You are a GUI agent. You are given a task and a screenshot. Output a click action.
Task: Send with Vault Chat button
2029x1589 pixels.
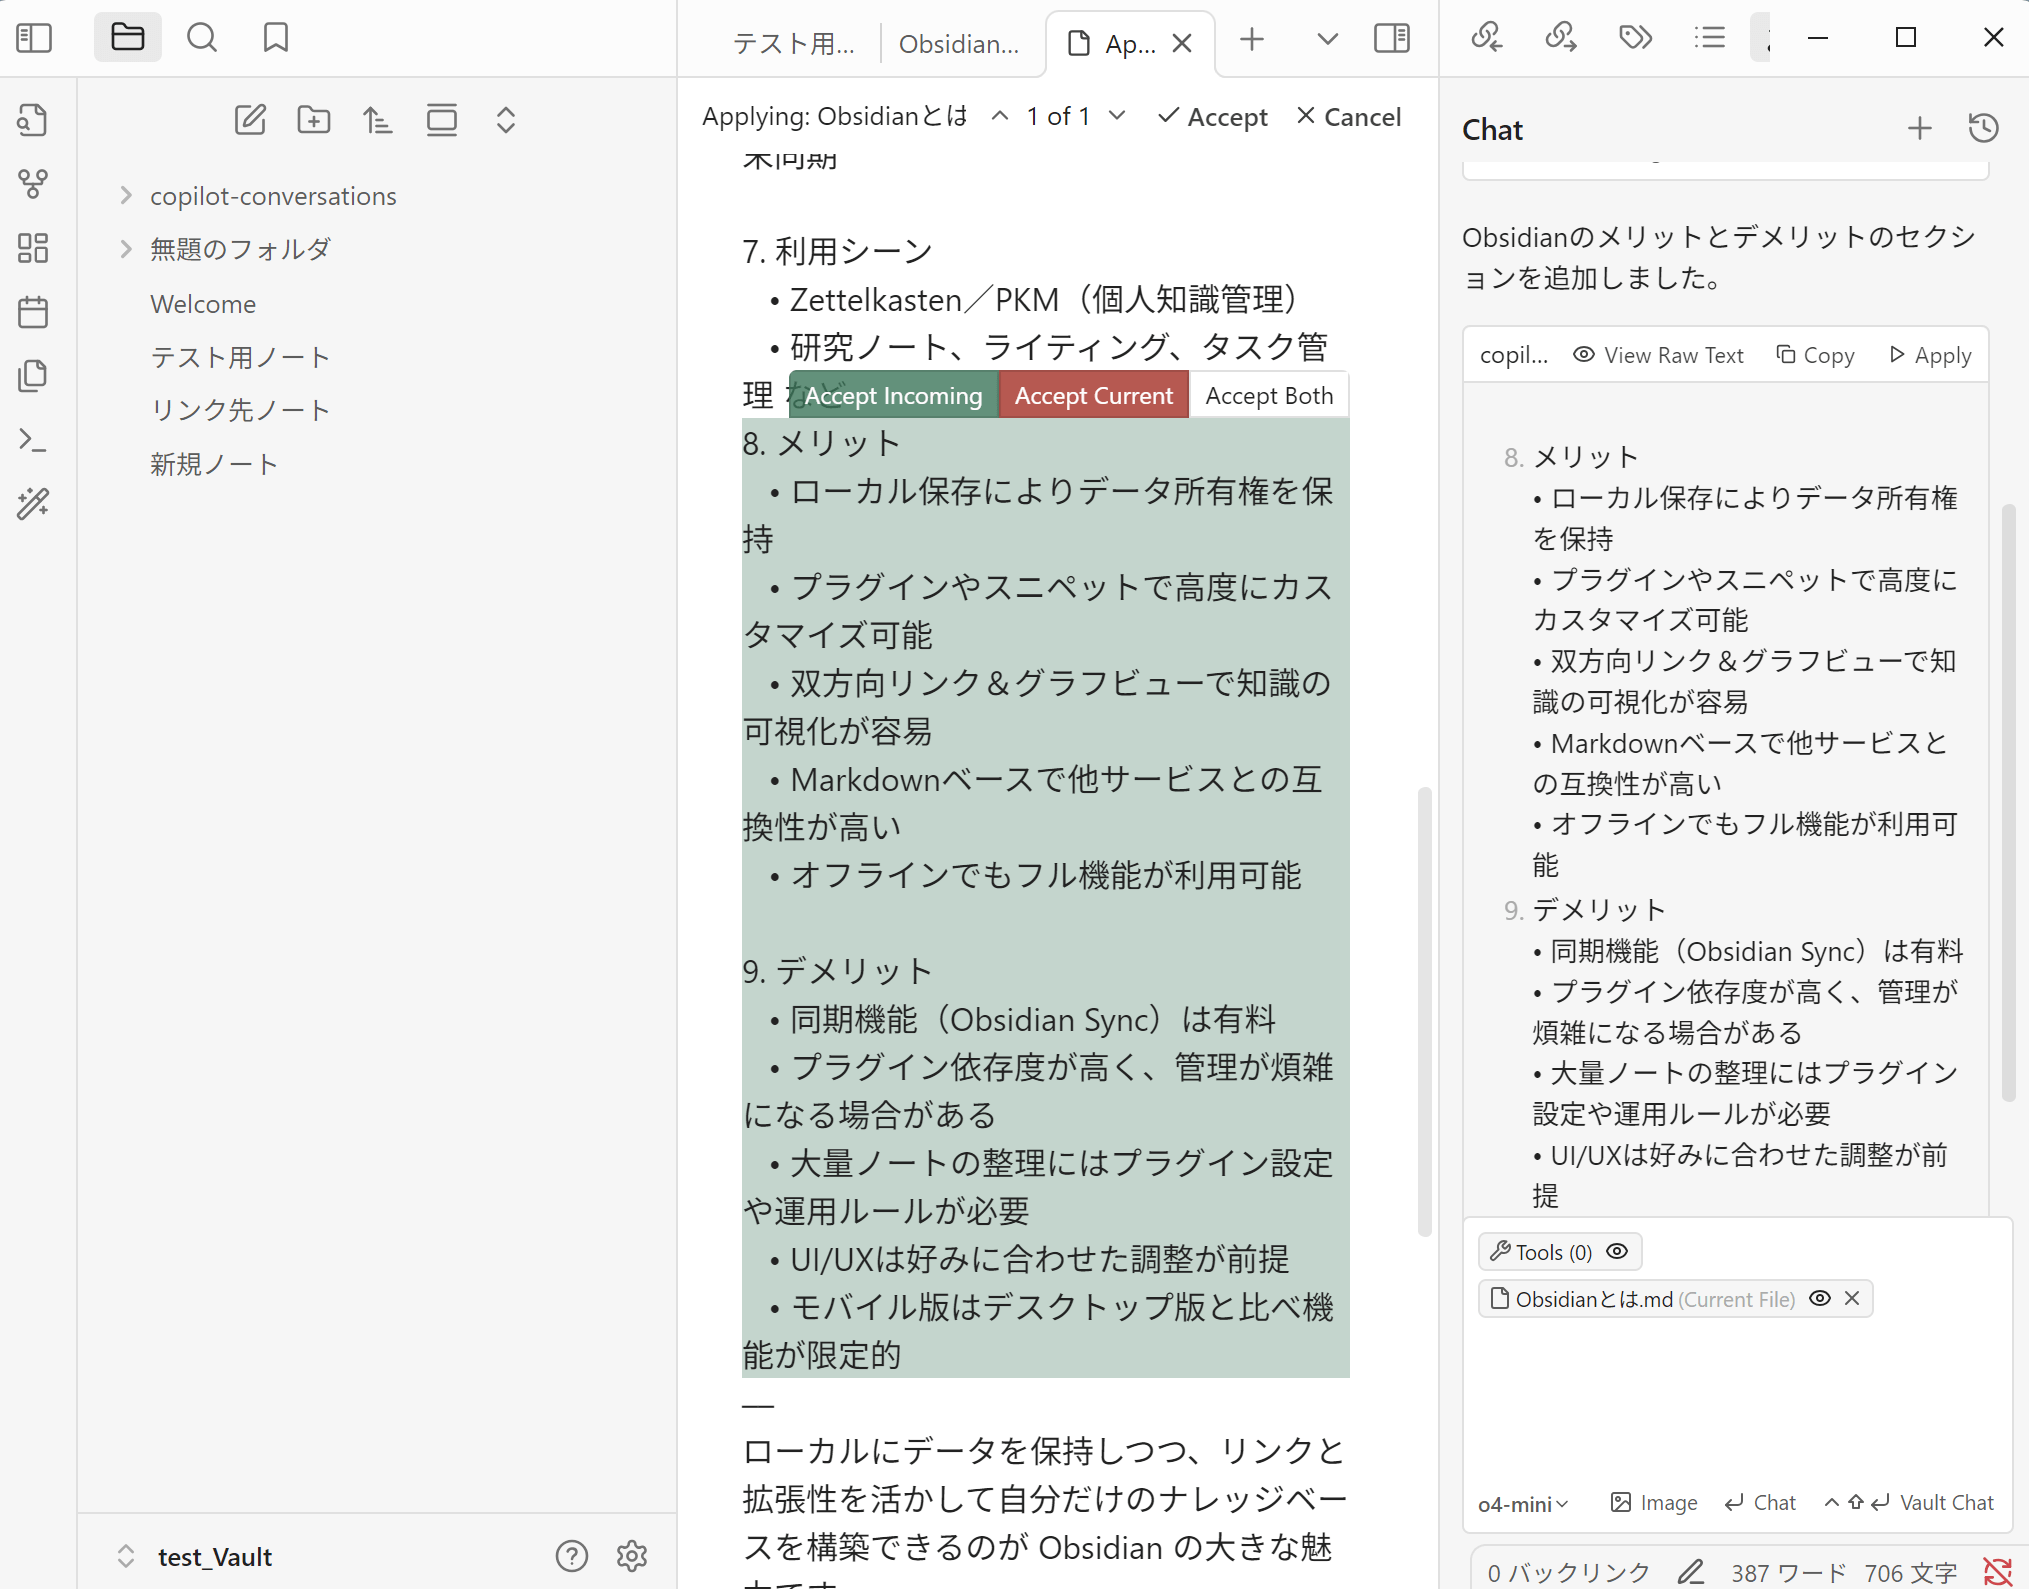click(x=1909, y=1503)
